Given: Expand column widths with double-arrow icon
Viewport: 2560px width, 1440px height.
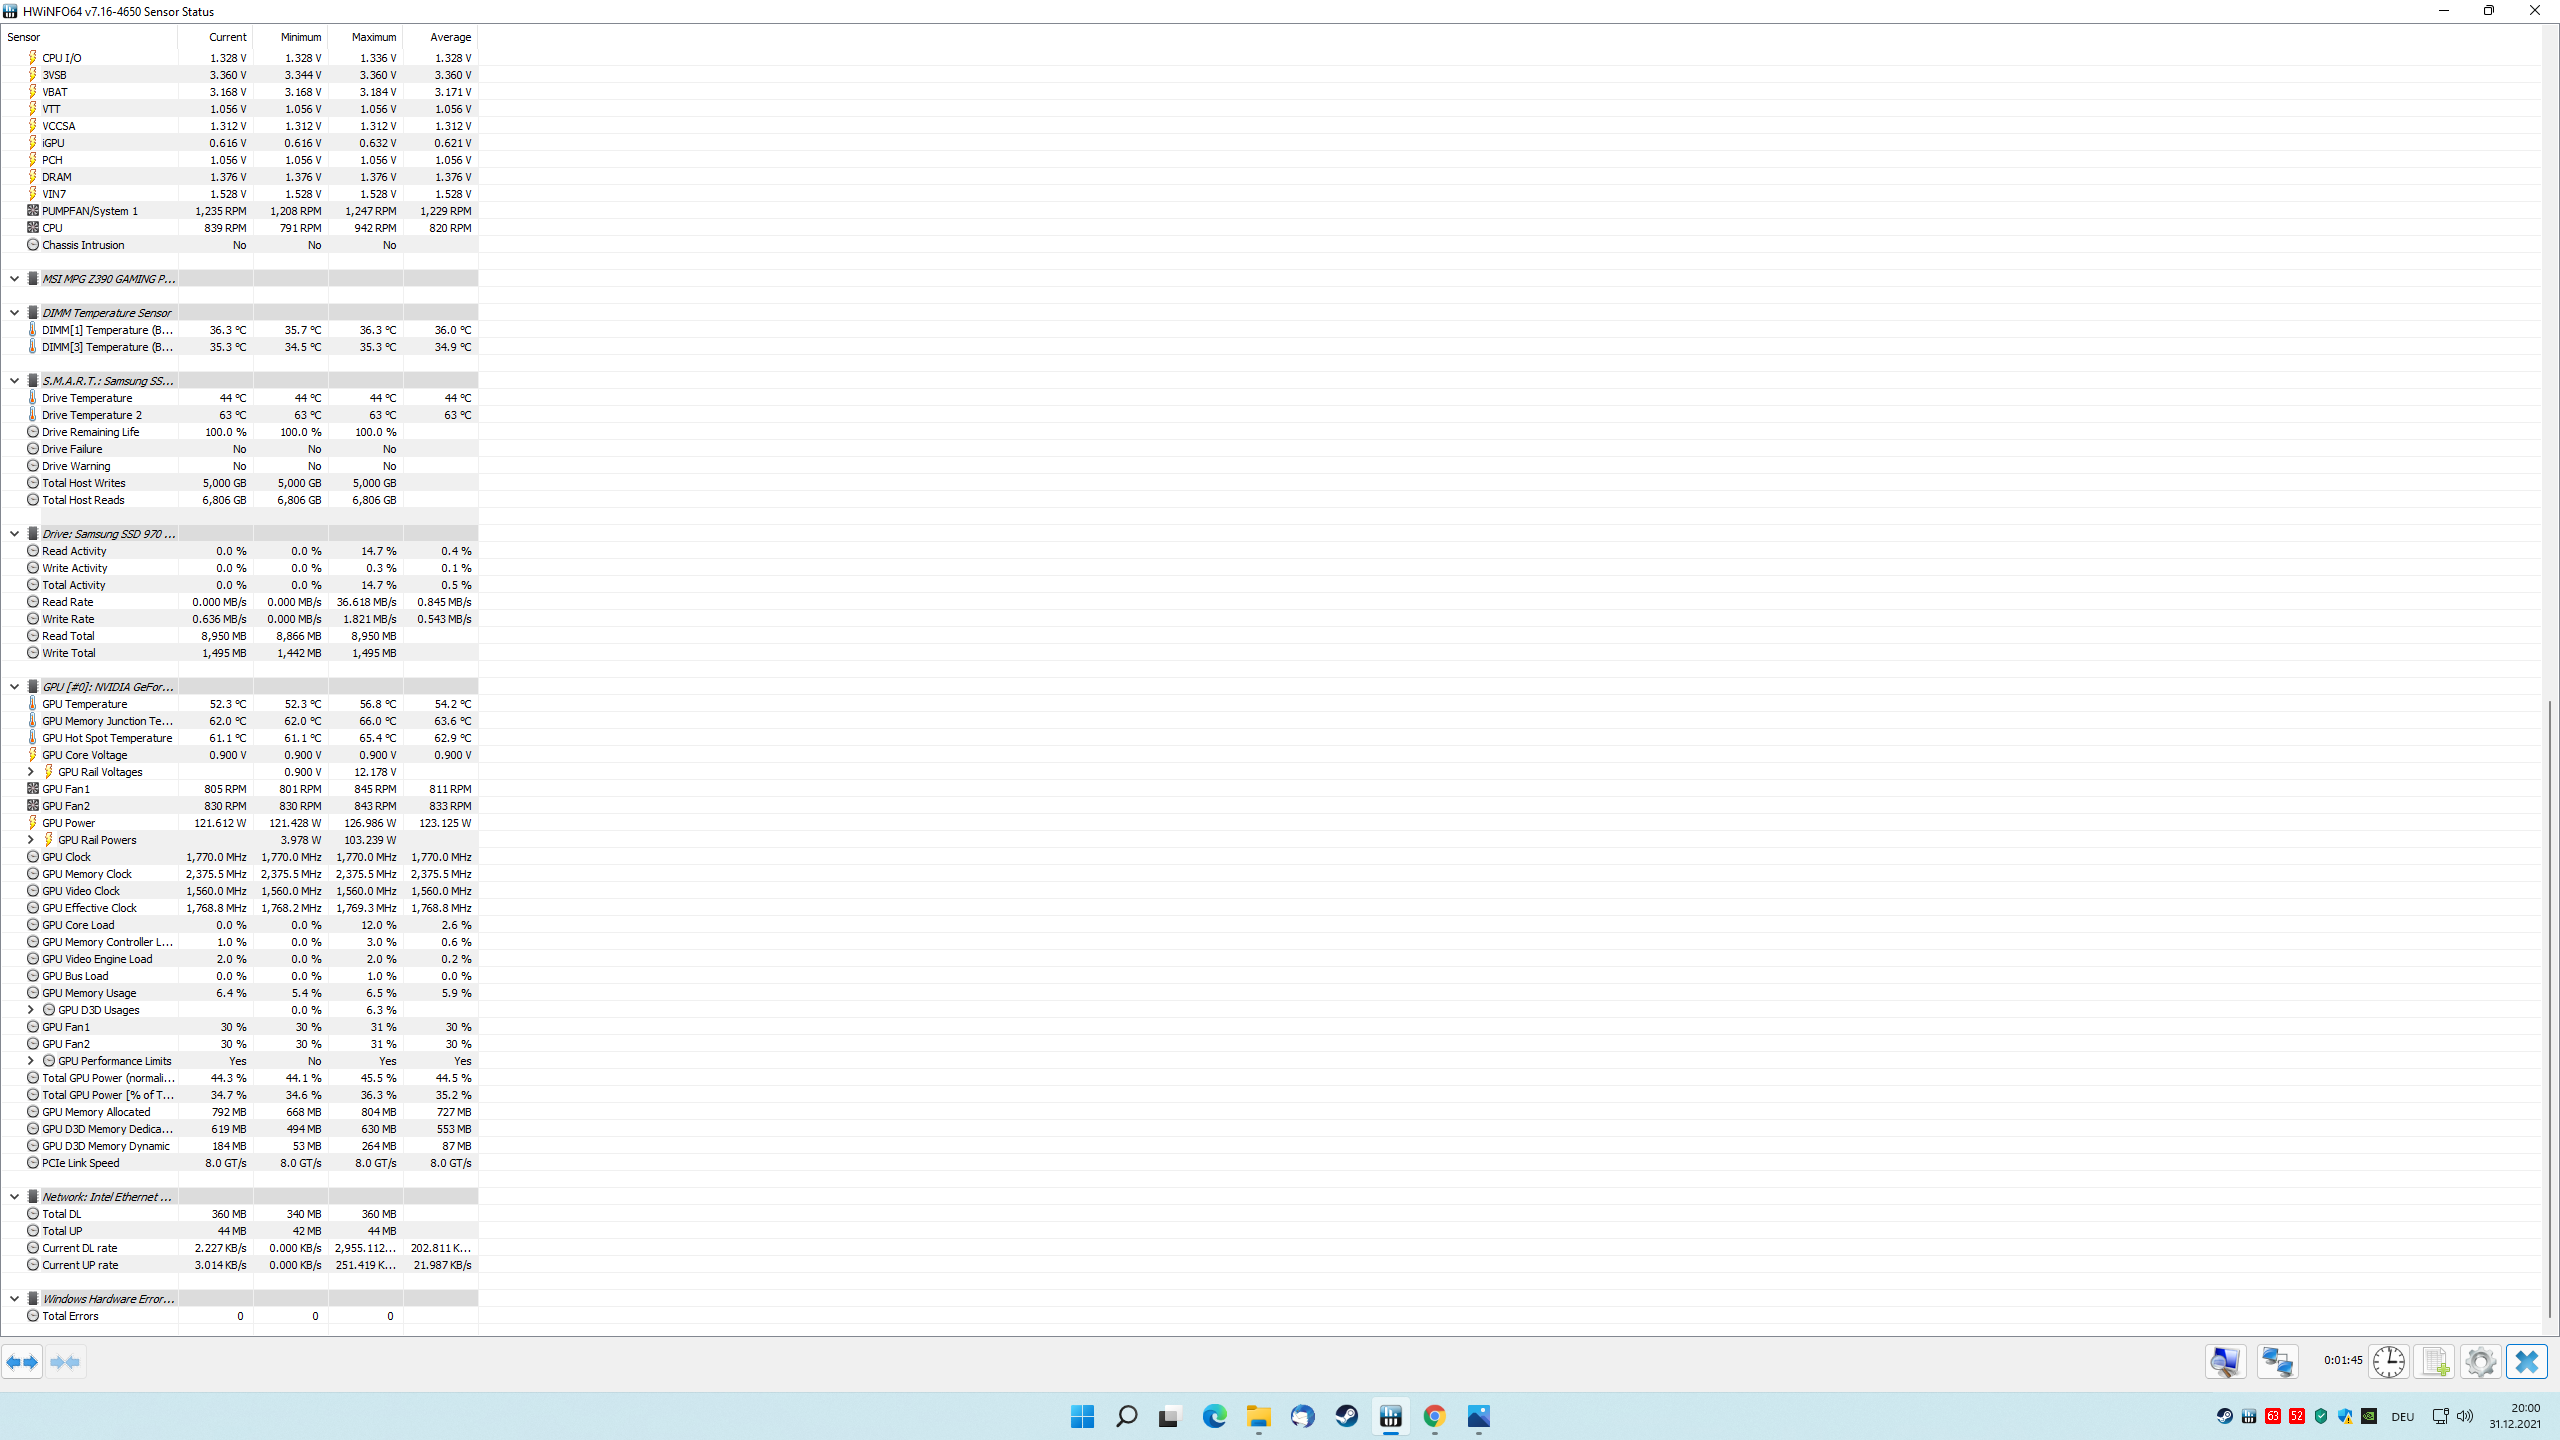Looking at the screenshot, I should [x=22, y=1361].
